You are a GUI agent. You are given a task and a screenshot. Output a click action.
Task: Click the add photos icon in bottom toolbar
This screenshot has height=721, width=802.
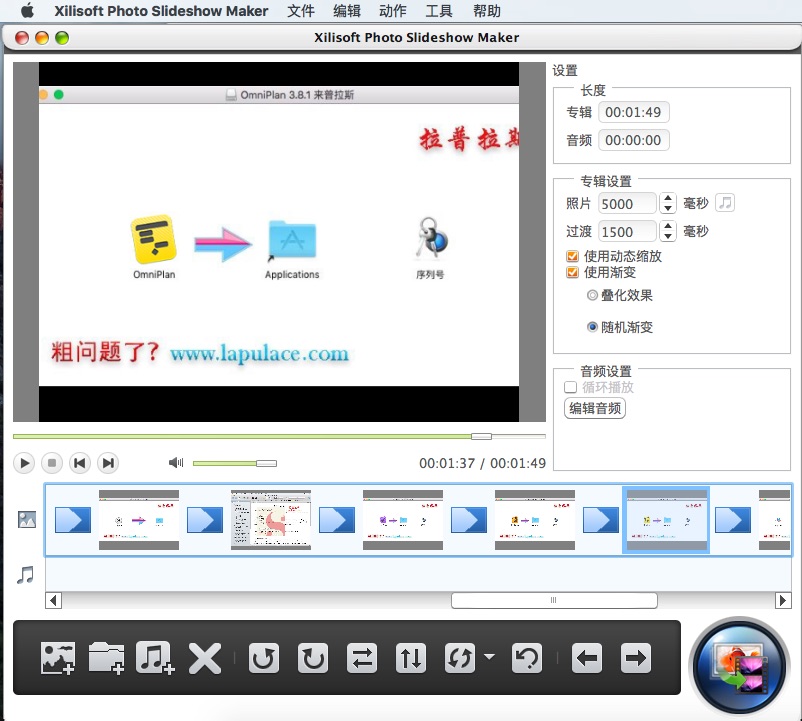click(x=58, y=658)
